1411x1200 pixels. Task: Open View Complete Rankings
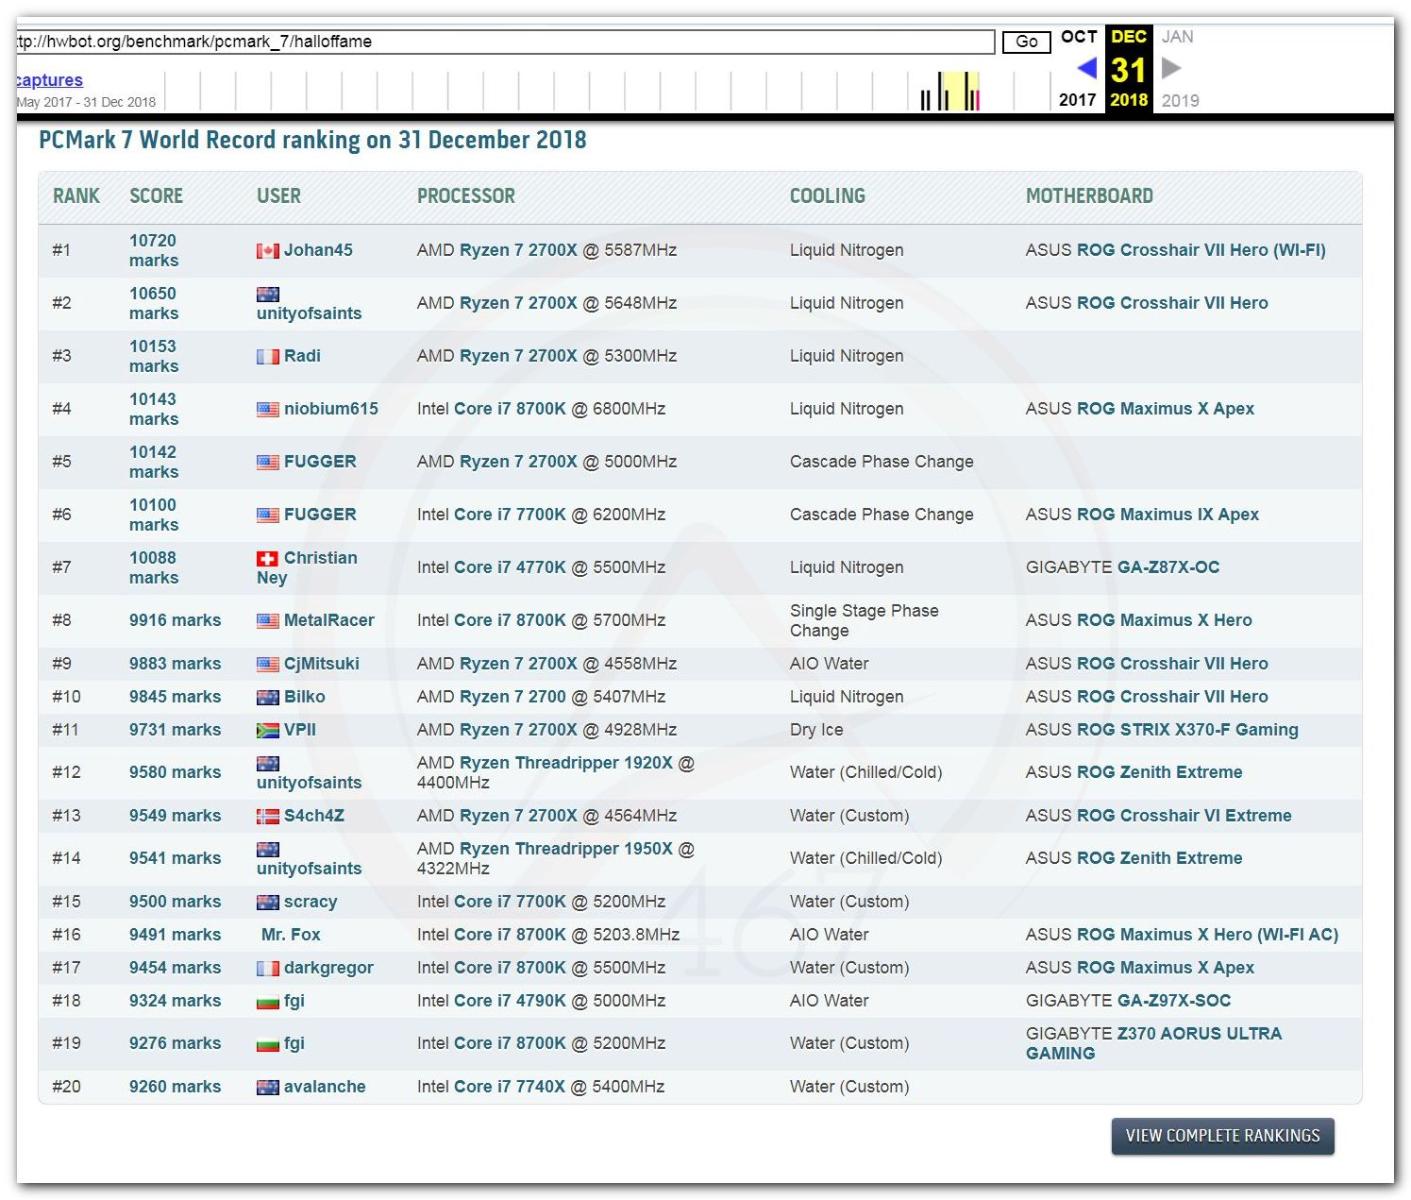point(1222,1136)
